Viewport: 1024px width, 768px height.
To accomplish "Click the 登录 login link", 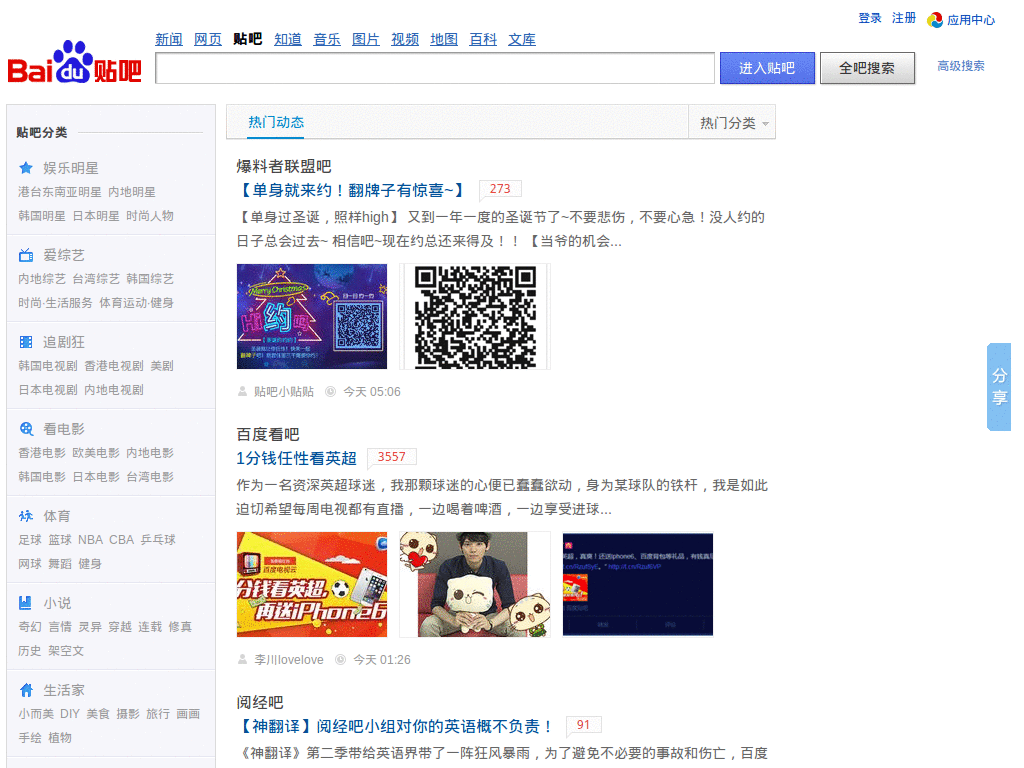I will [x=870, y=18].
